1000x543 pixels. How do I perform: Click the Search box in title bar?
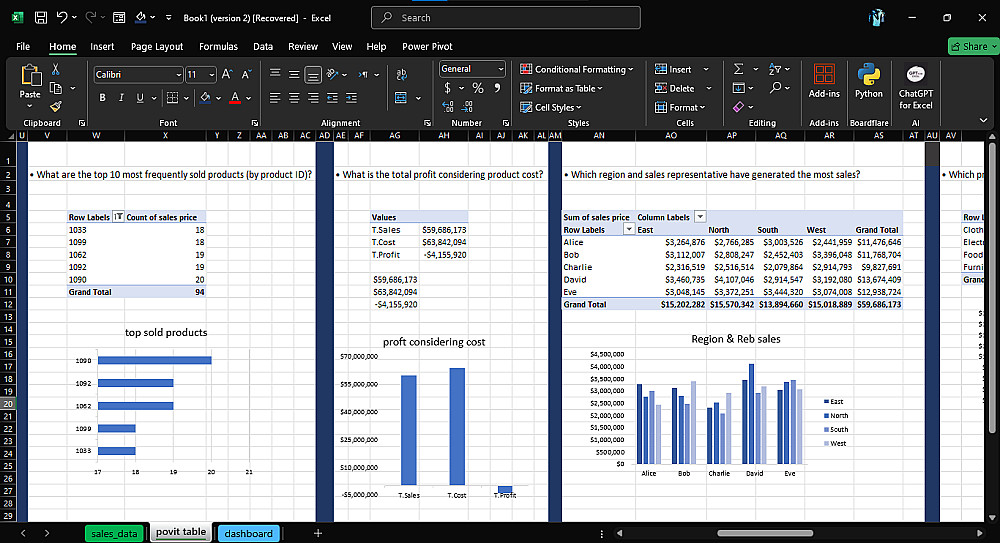tap(505, 17)
